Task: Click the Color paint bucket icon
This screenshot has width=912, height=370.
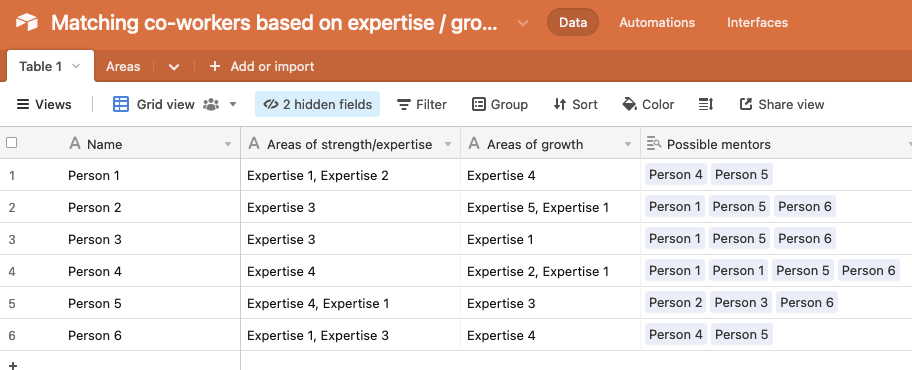Action: 629,105
